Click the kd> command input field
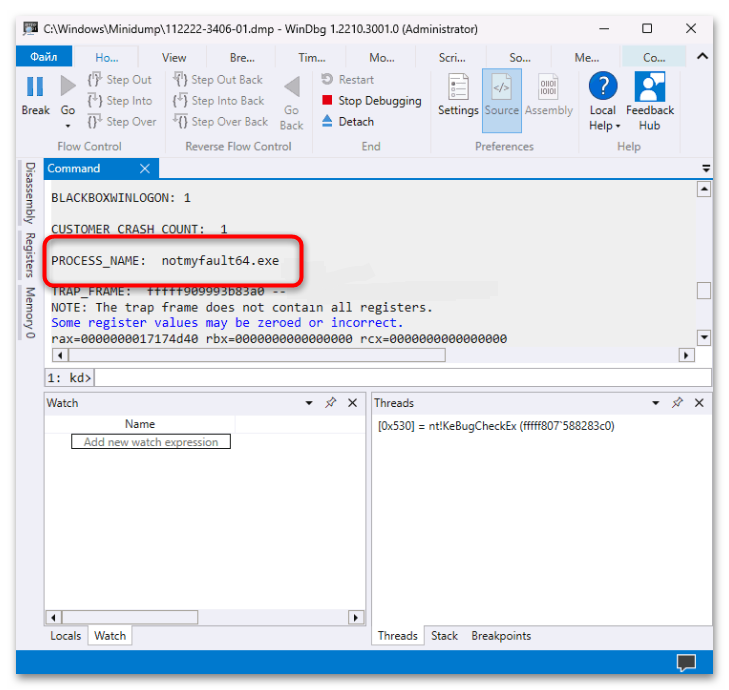 pyautogui.click(x=403, y=377)
